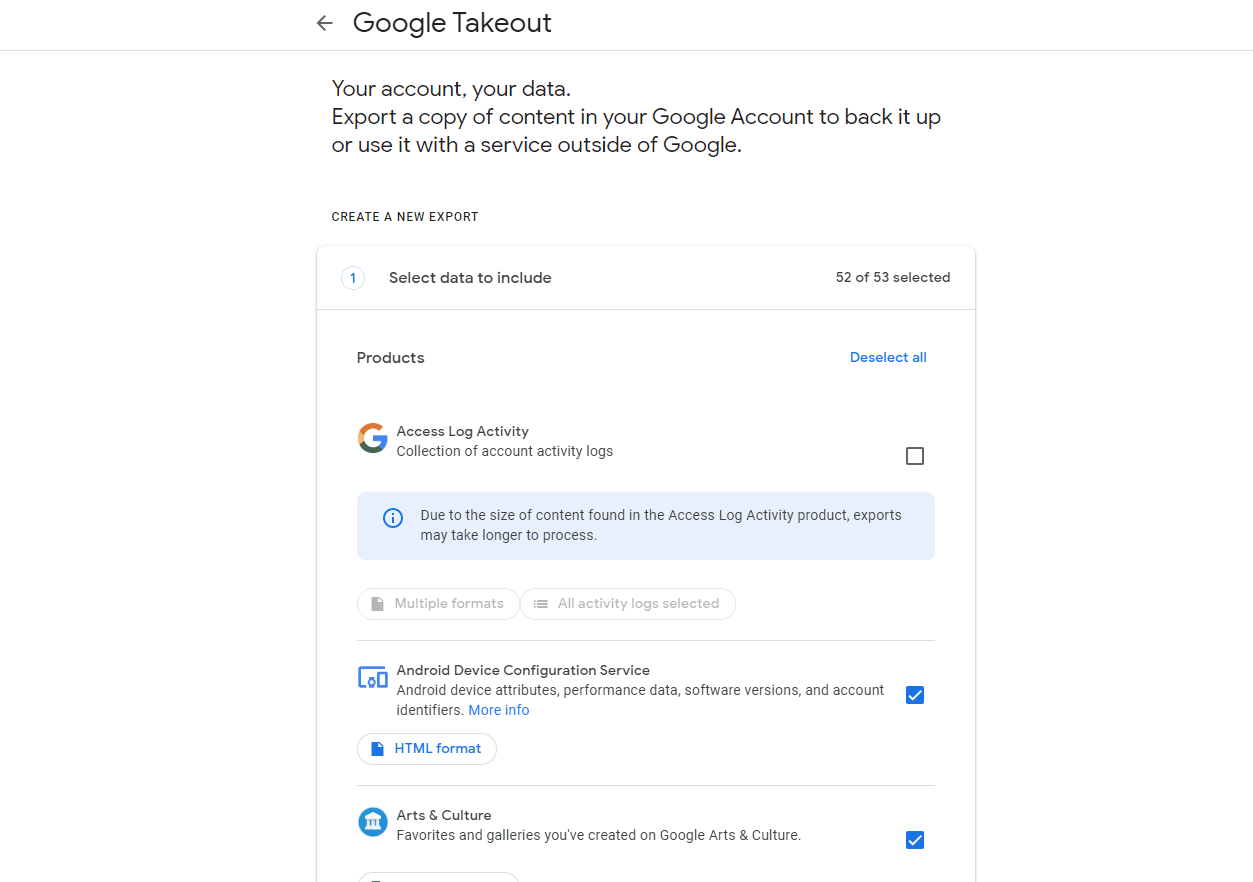Open the 'More info' link
This screenshot has width=1253, height=882.
pyautogui.click(x=498, y=710)
